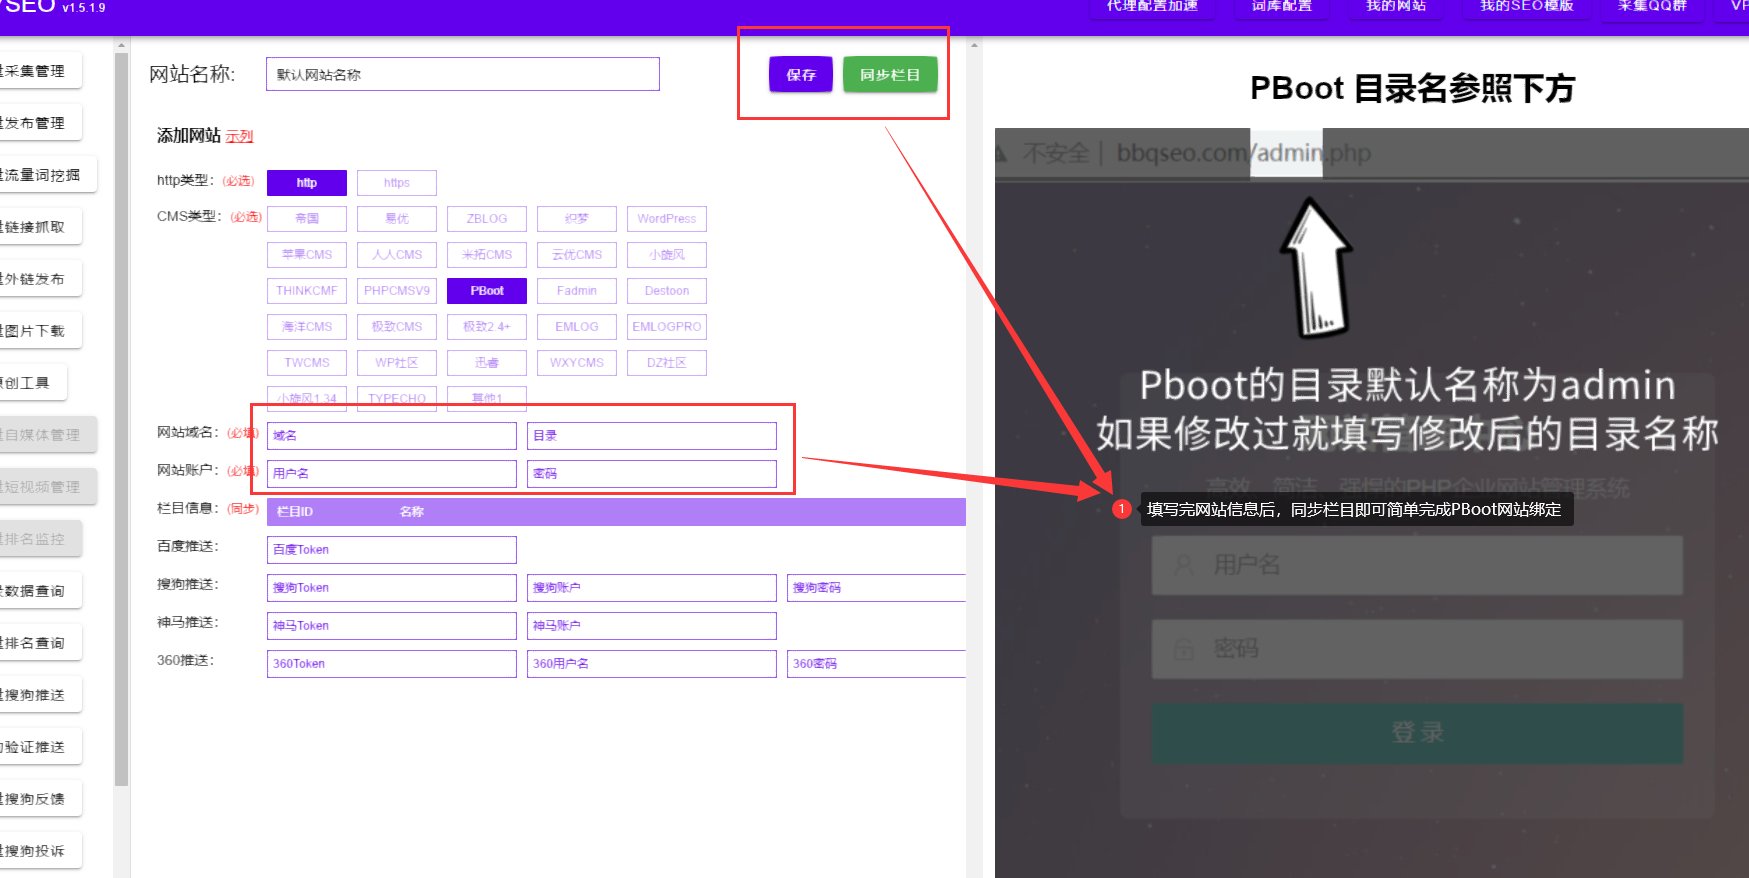Select http protocol type

pyautogui.click(x=307, y=183)
